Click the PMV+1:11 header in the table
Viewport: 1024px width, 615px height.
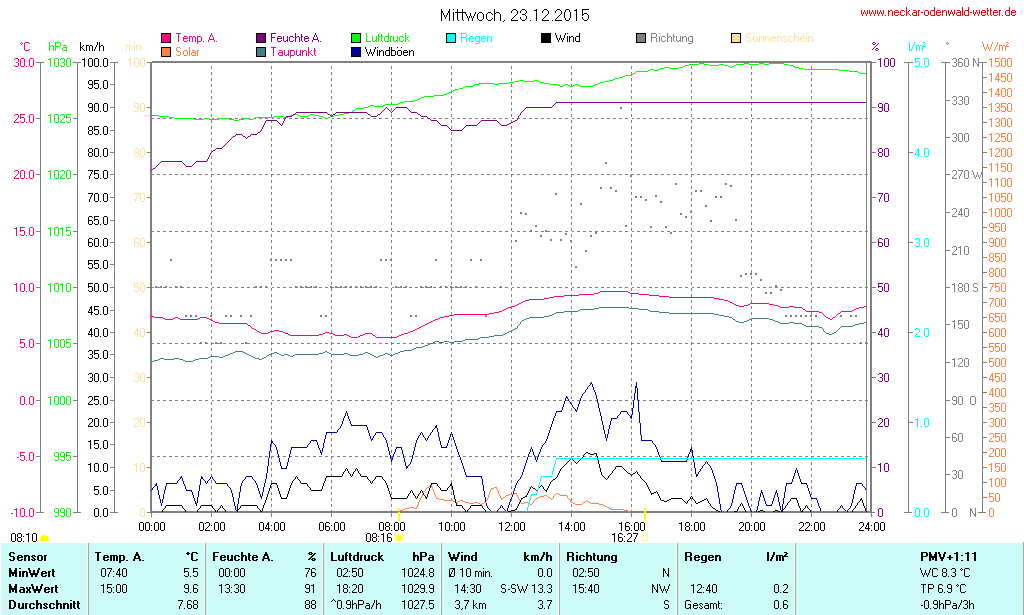point(948,556)
